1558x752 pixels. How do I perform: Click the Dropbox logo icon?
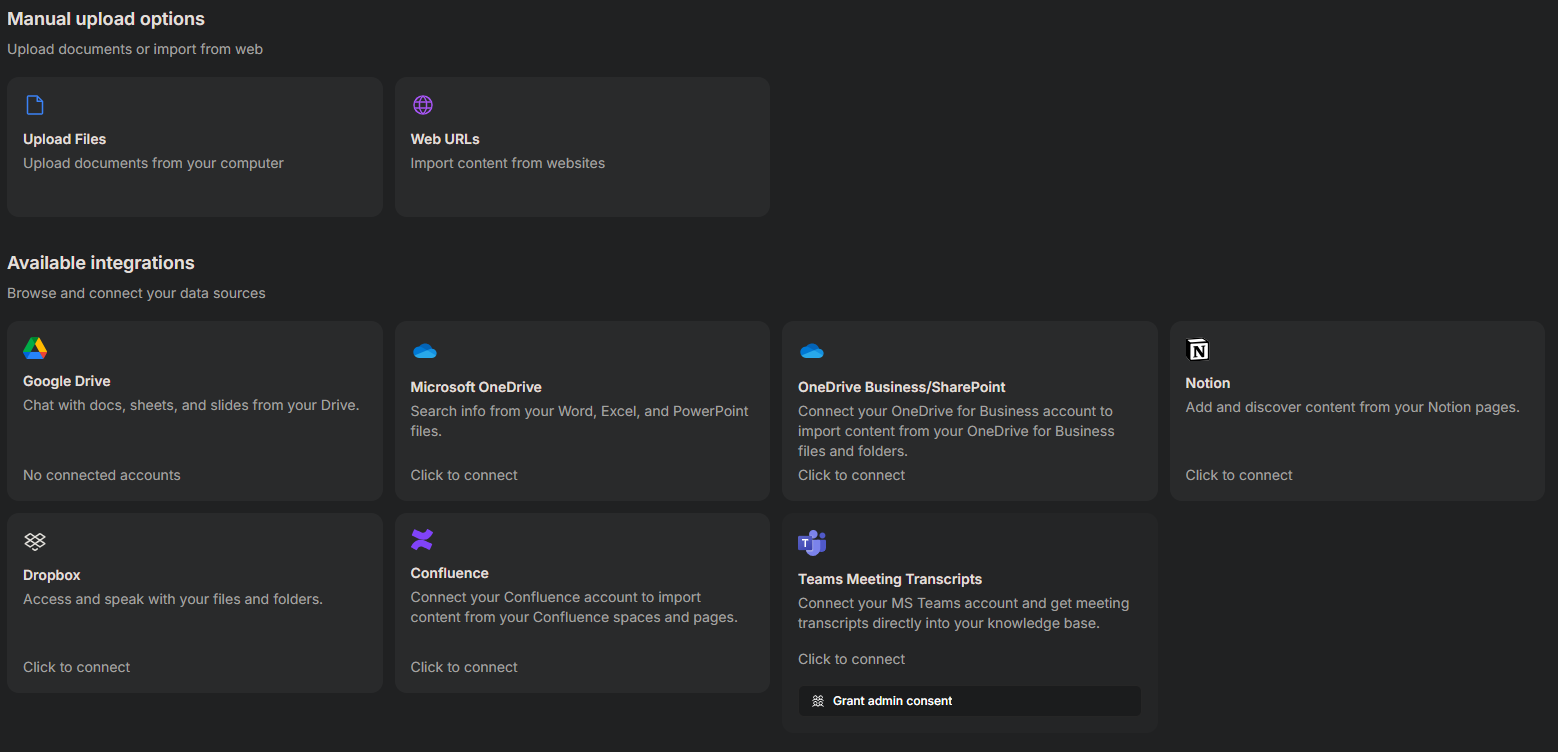click(x=35, y=541)
